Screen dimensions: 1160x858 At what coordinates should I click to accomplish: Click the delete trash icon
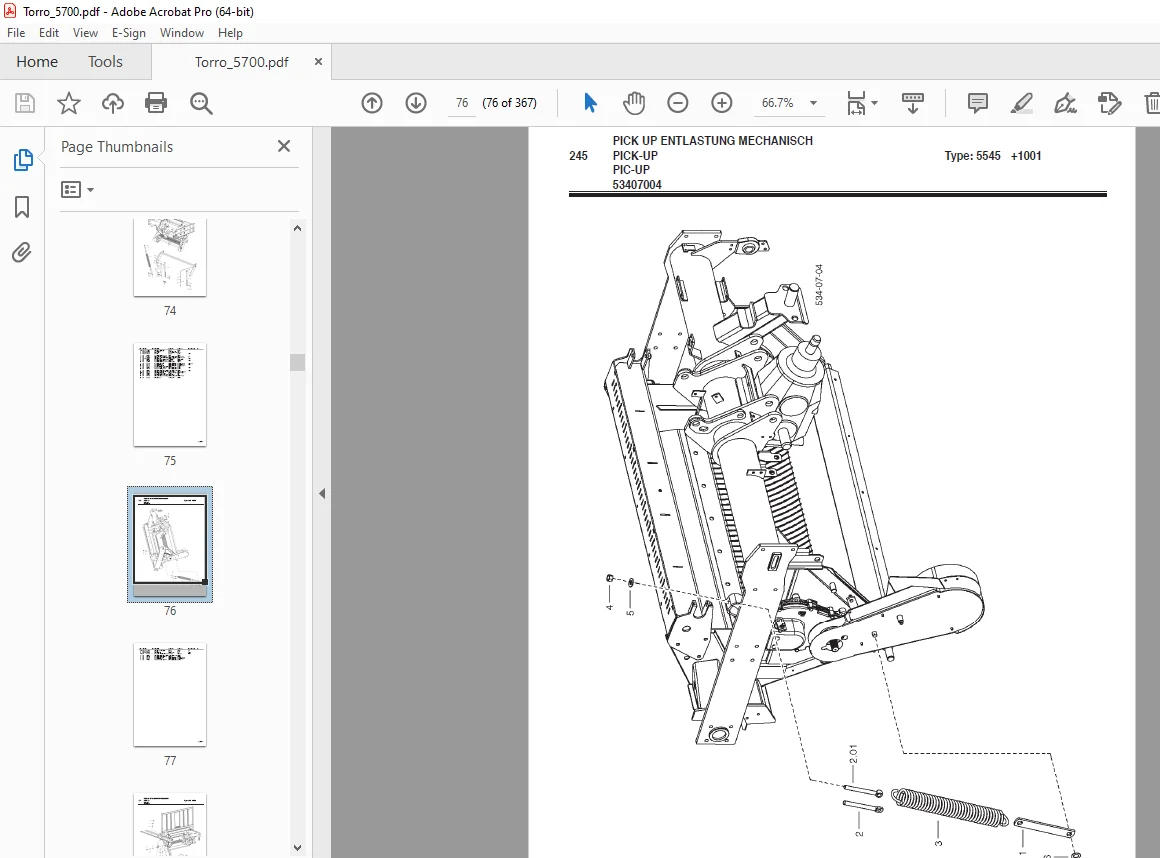(x=1151, y=103)
